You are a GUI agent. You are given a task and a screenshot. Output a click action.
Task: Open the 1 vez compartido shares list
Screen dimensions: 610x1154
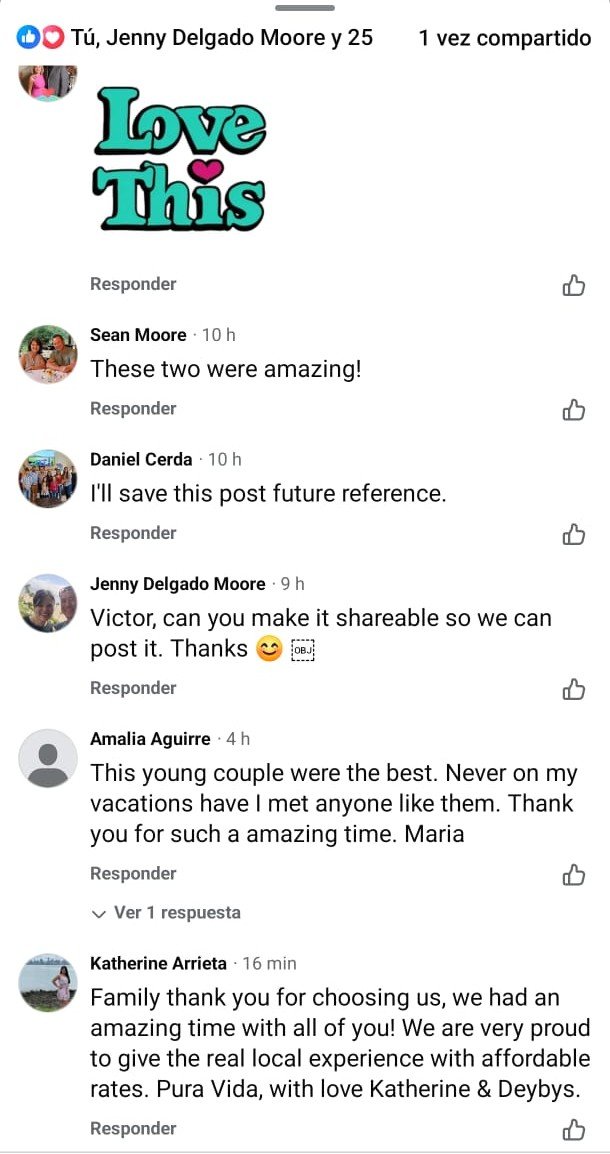click(505, 38)
